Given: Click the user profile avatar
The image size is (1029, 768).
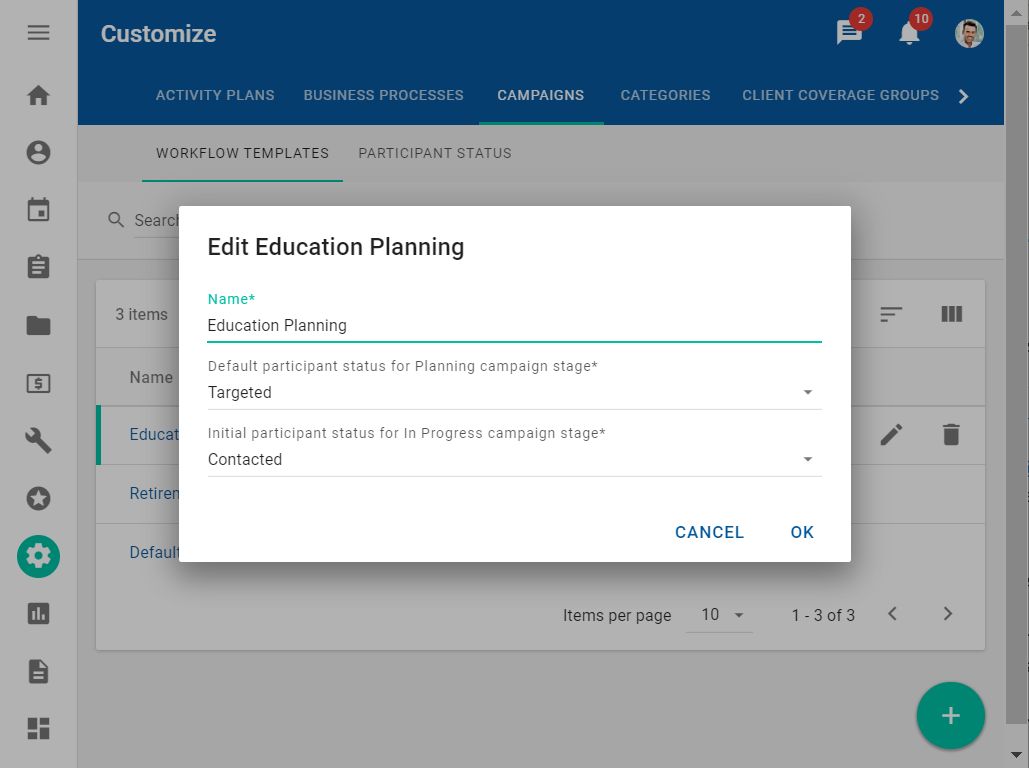Looking at the screenshot, I should 969,34.
